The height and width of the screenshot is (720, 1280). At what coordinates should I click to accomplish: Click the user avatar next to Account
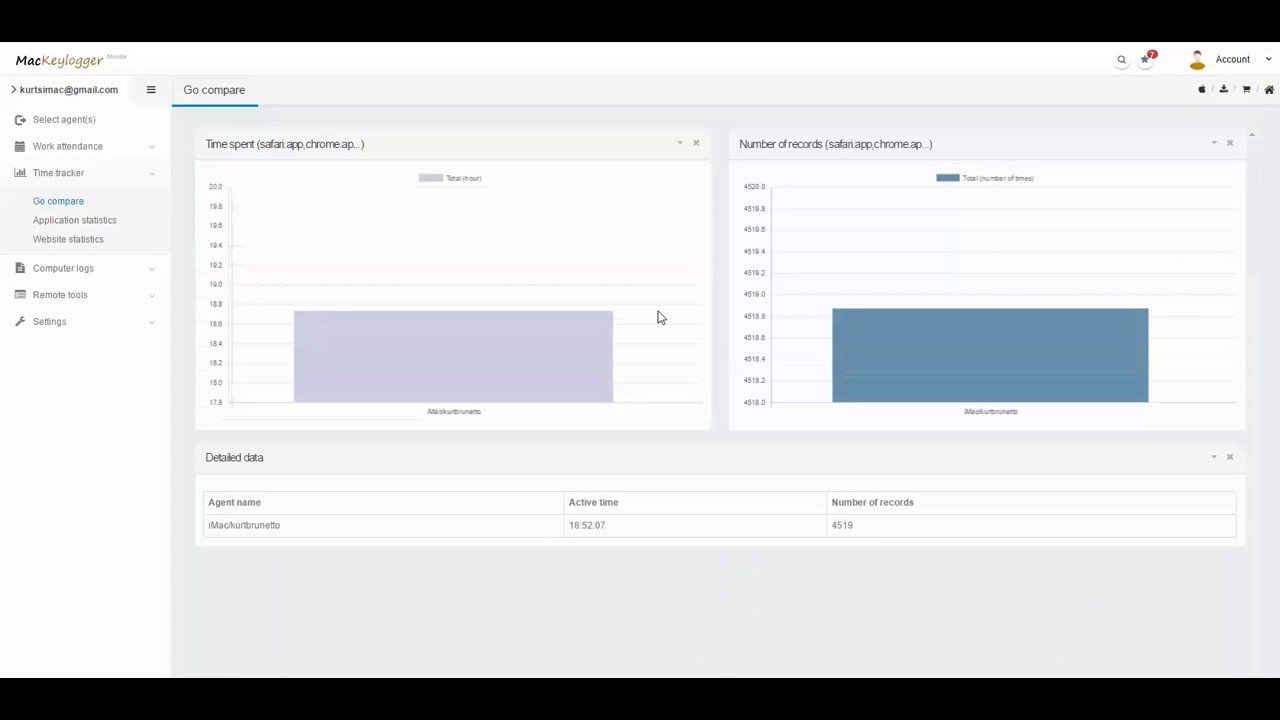(x=1197, y=60)
